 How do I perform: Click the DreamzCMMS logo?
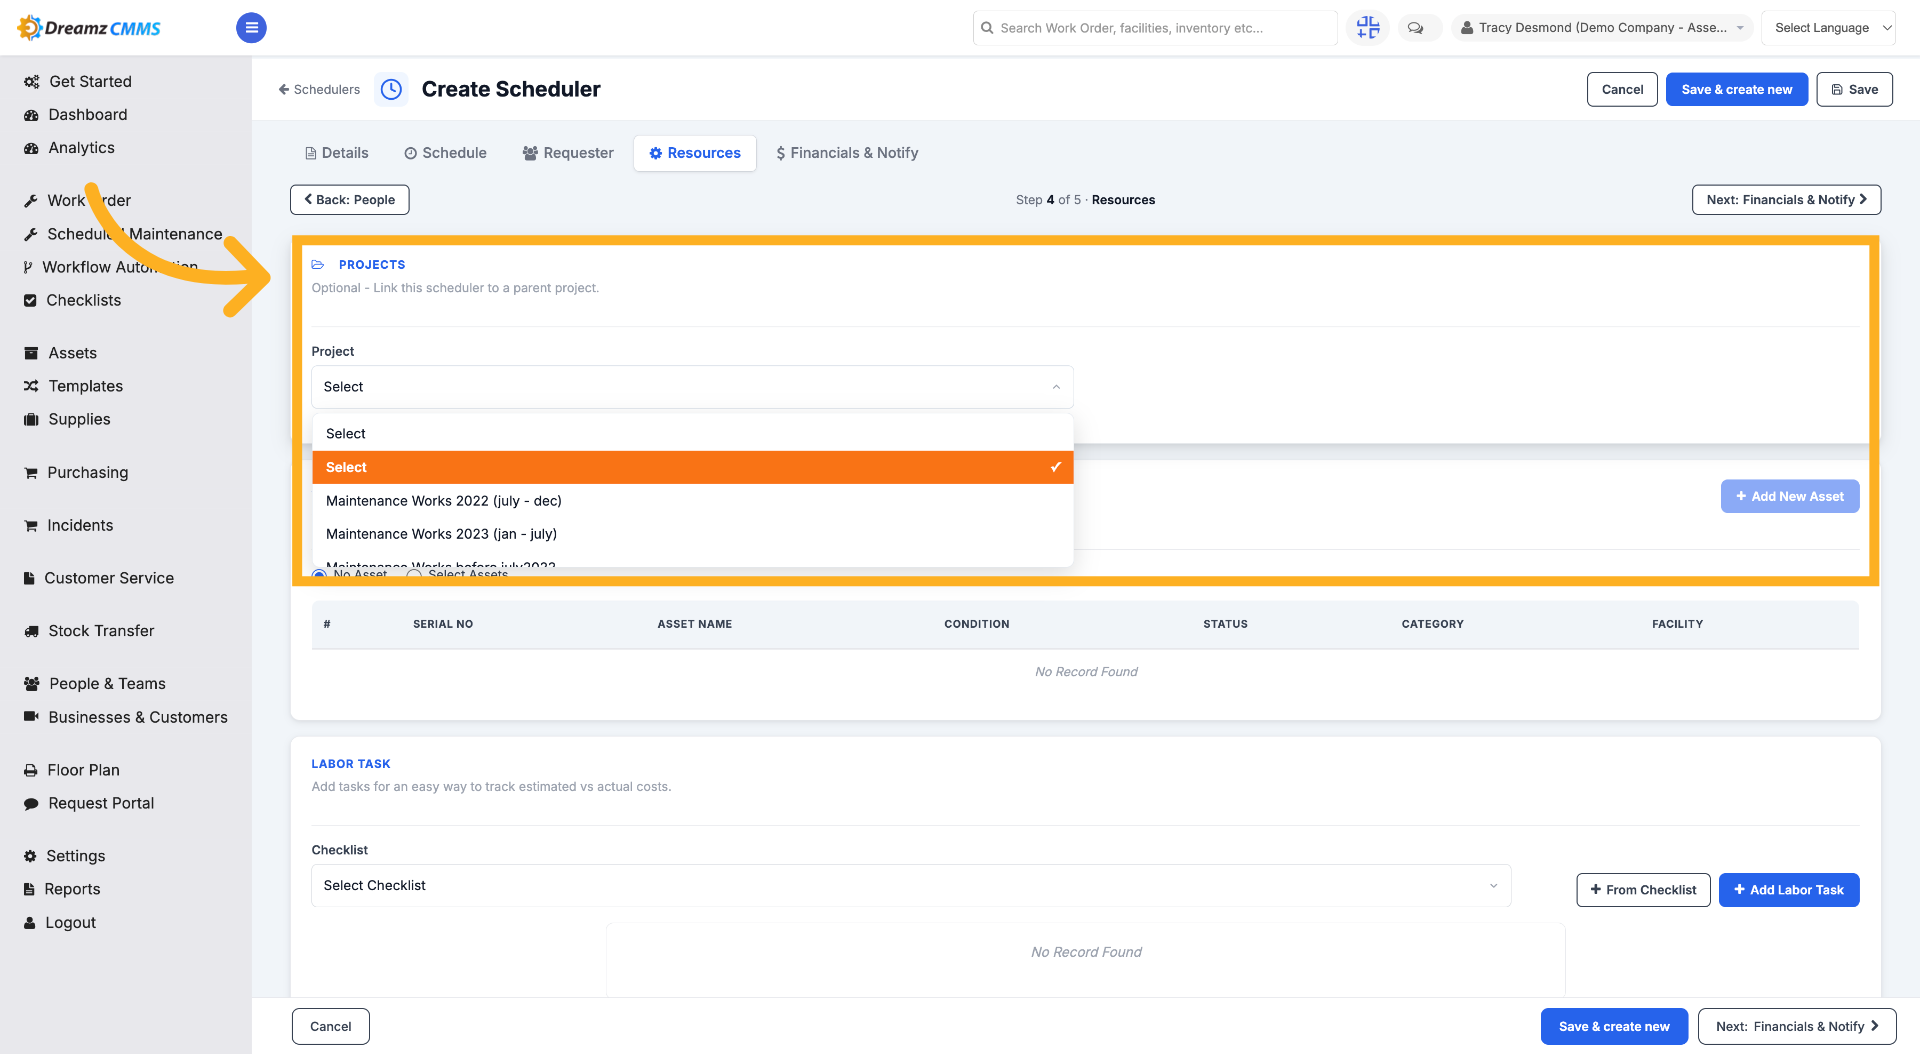(x=90, y=28)
